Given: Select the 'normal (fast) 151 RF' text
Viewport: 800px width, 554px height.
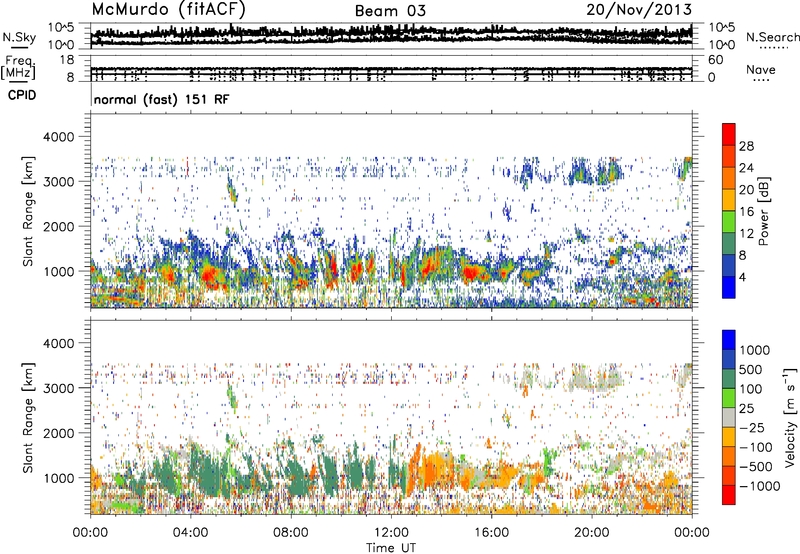Looking at the screenshot, I should [162, 99].
